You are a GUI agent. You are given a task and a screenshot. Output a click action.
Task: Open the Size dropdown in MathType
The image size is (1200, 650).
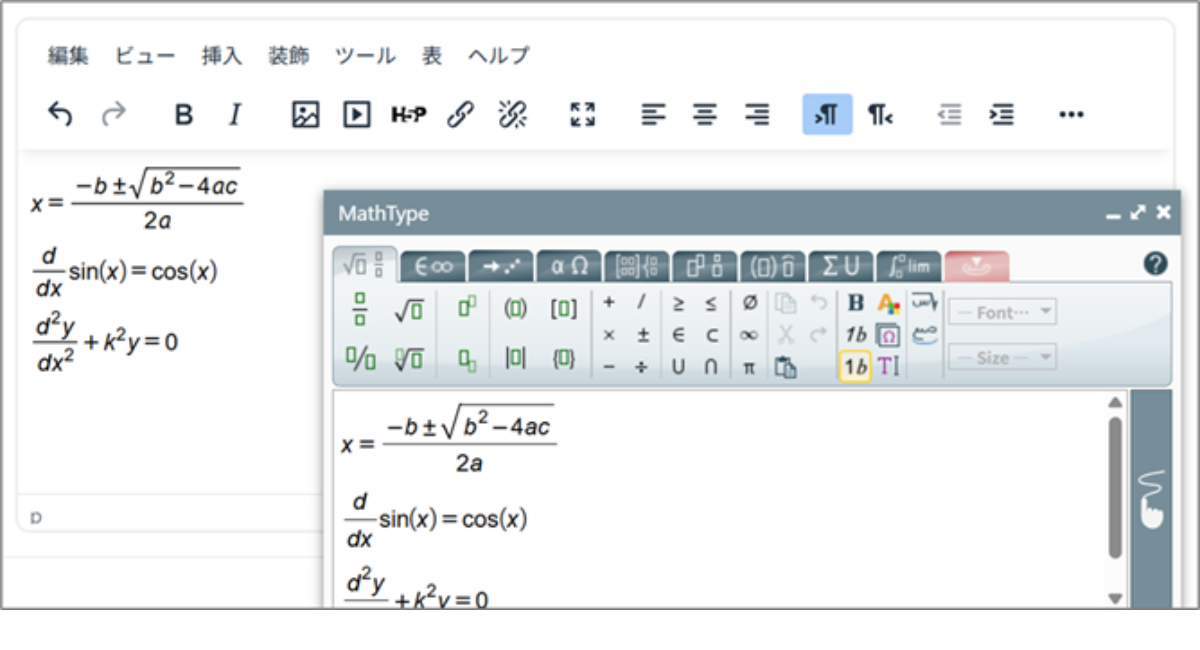pos(1001,356)
